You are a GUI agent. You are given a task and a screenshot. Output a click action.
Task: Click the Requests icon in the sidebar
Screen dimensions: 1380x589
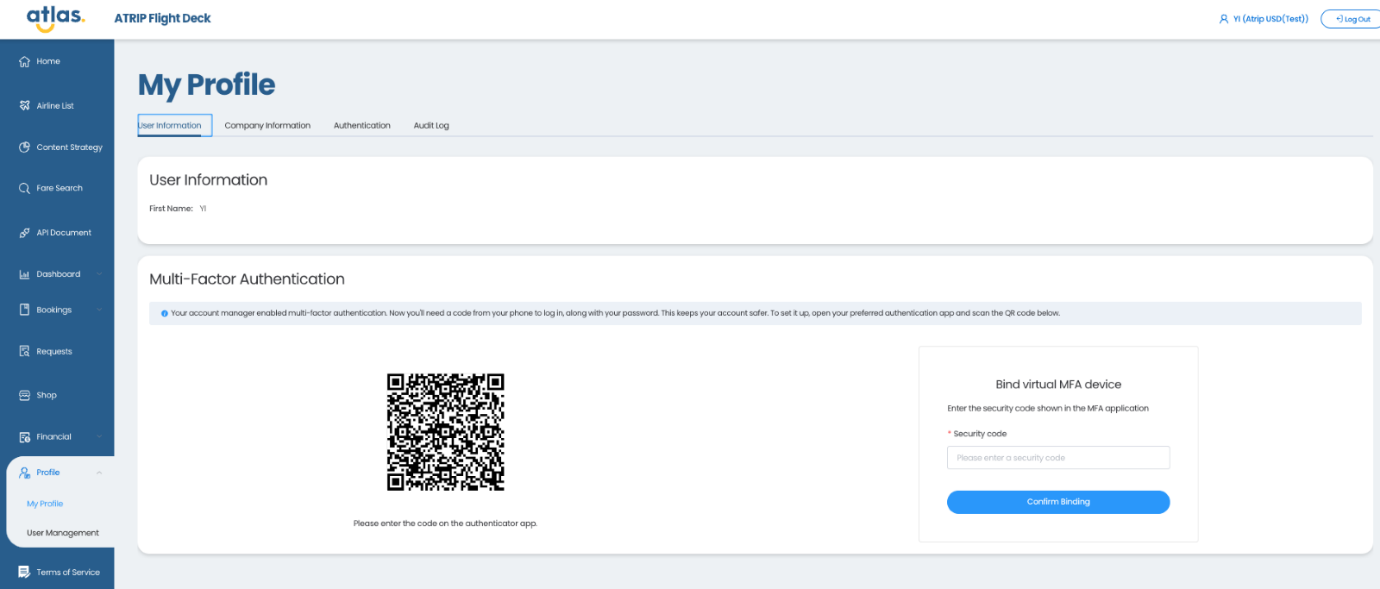click(25, 351)
